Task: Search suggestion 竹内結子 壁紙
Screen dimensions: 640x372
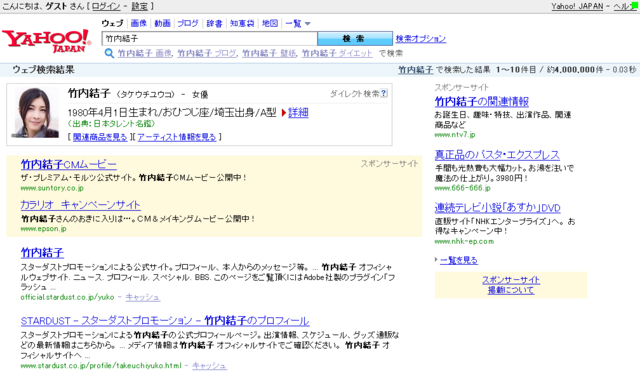Action: click(x=269, y=53)
